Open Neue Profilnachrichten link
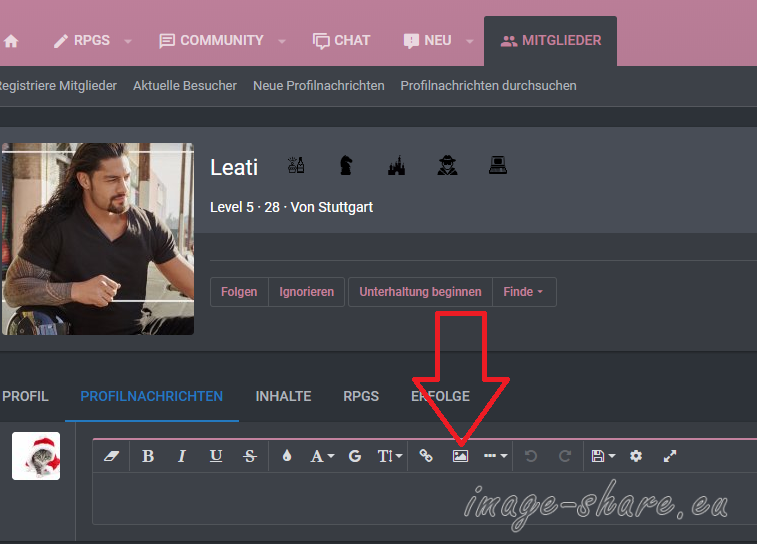This screenshot has width=757, height=544. [319, 86]
